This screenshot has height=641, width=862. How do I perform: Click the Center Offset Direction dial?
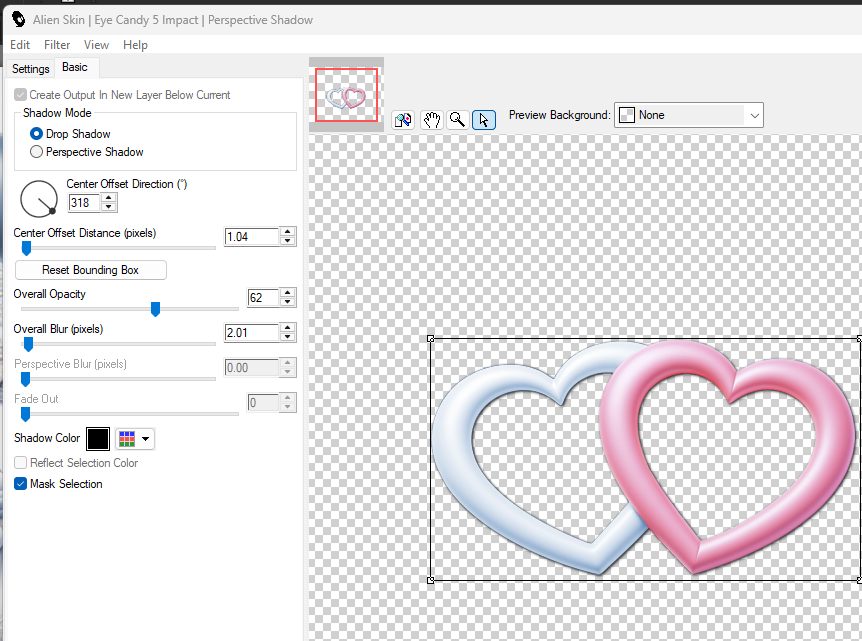coord(39,198)
